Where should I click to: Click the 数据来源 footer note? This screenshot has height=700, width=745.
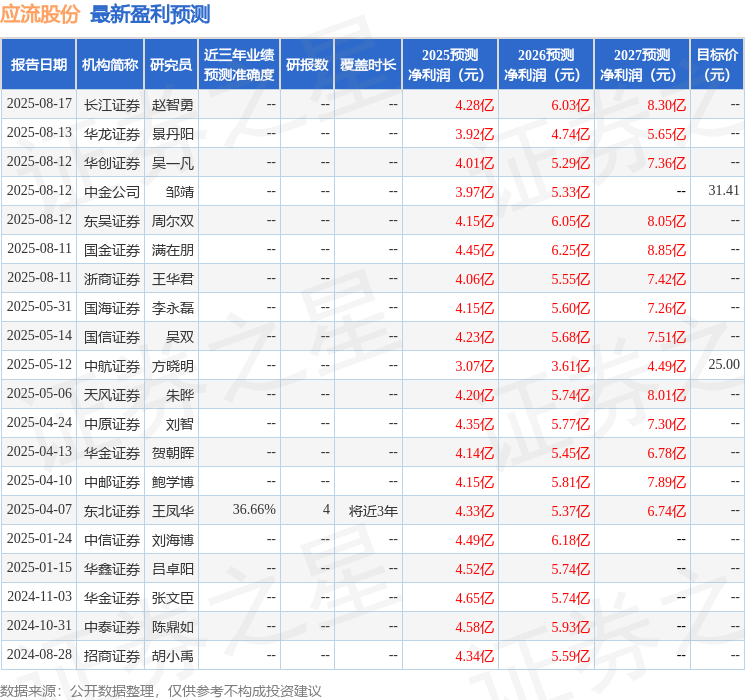(161, 690)
